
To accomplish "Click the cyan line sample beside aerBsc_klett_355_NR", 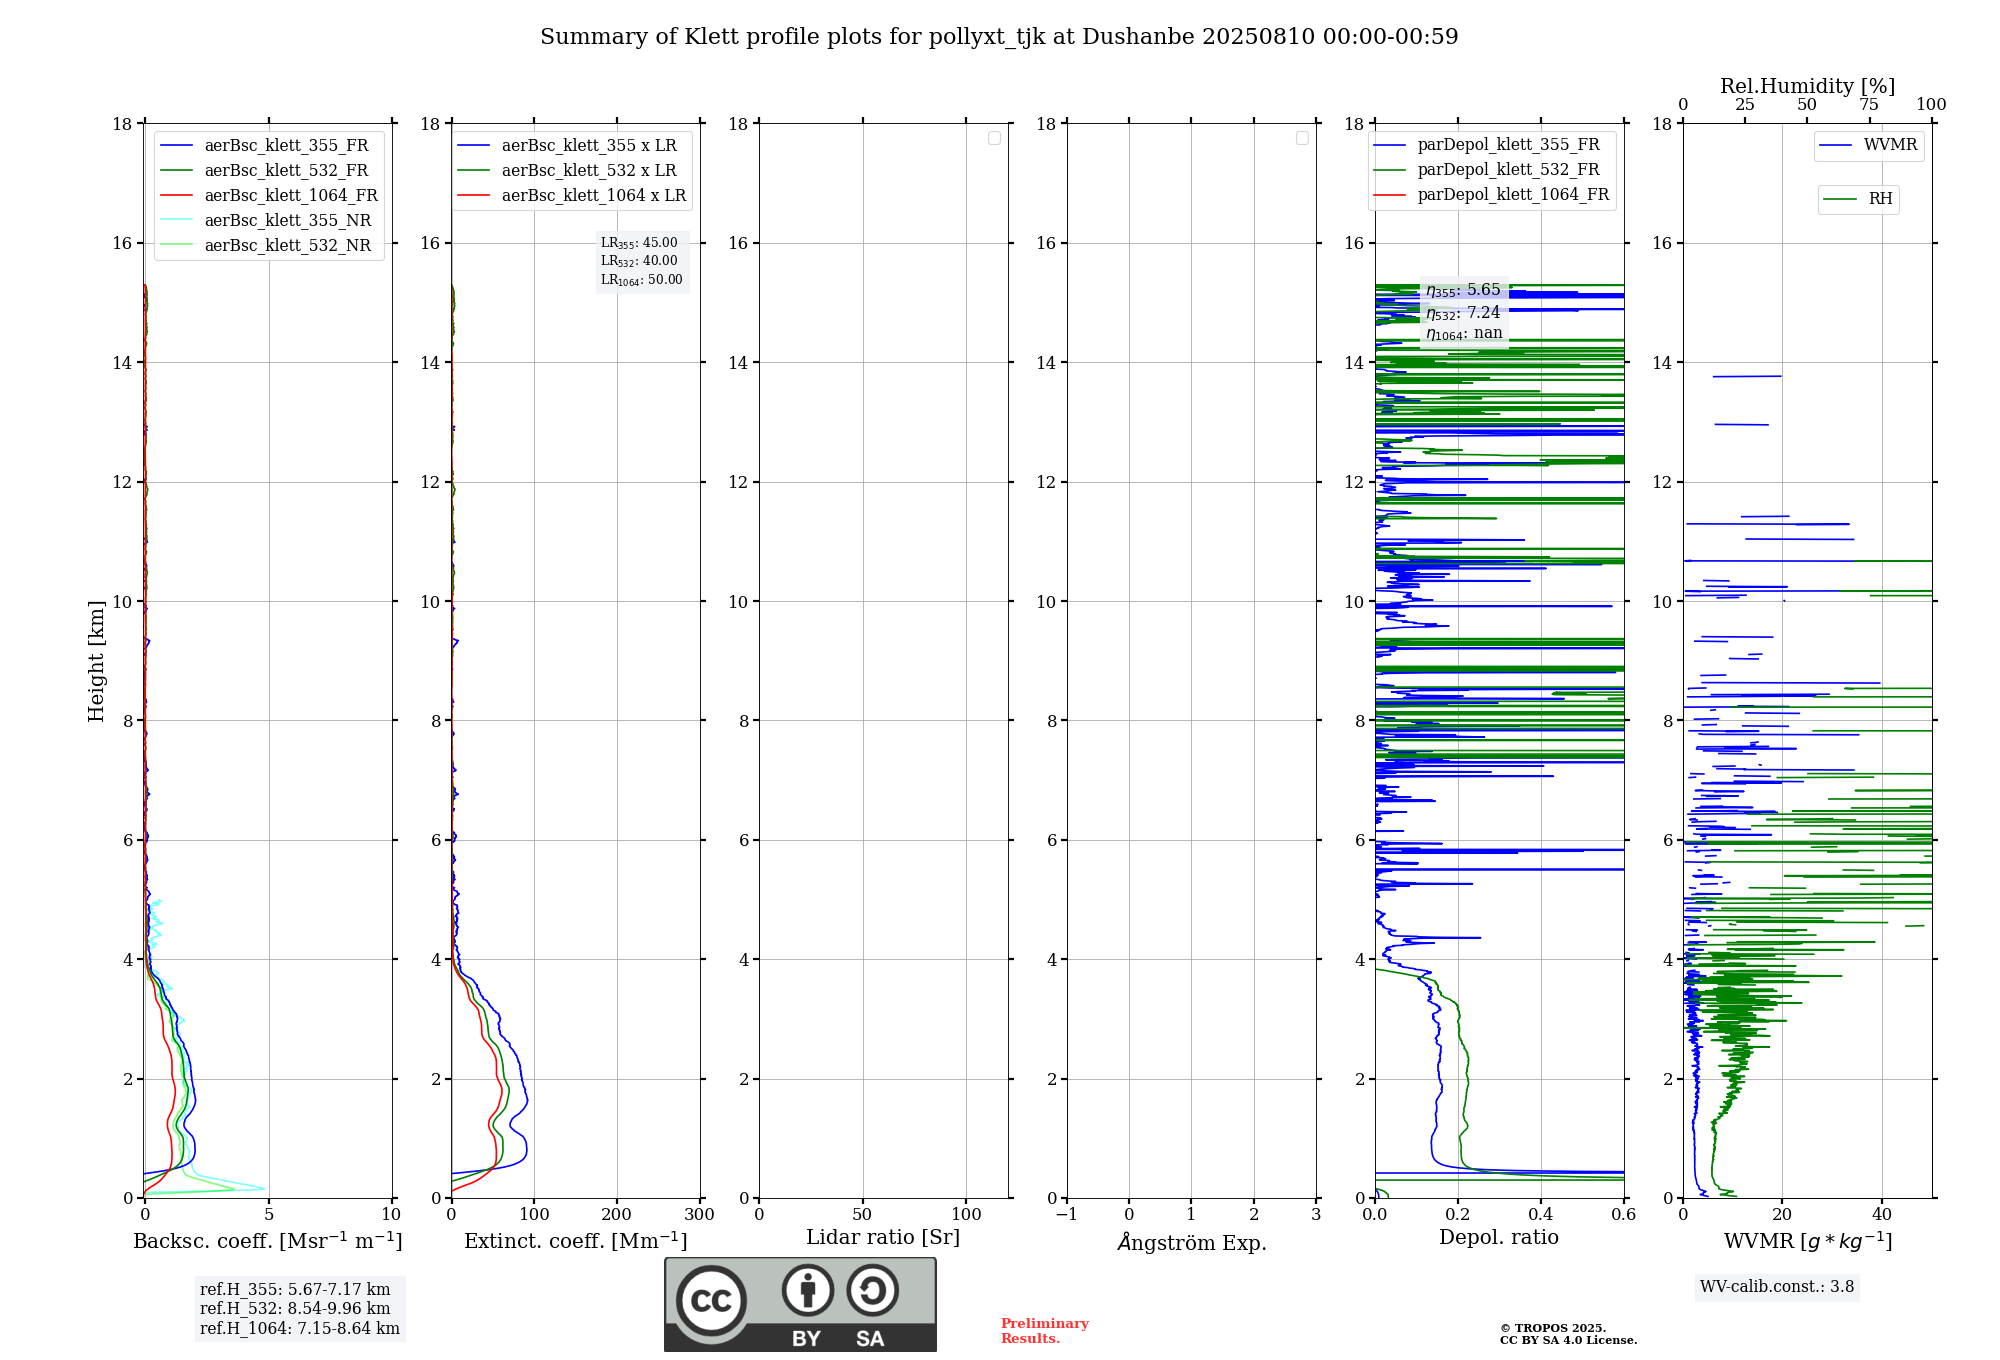I will click(x=176, y=221).
